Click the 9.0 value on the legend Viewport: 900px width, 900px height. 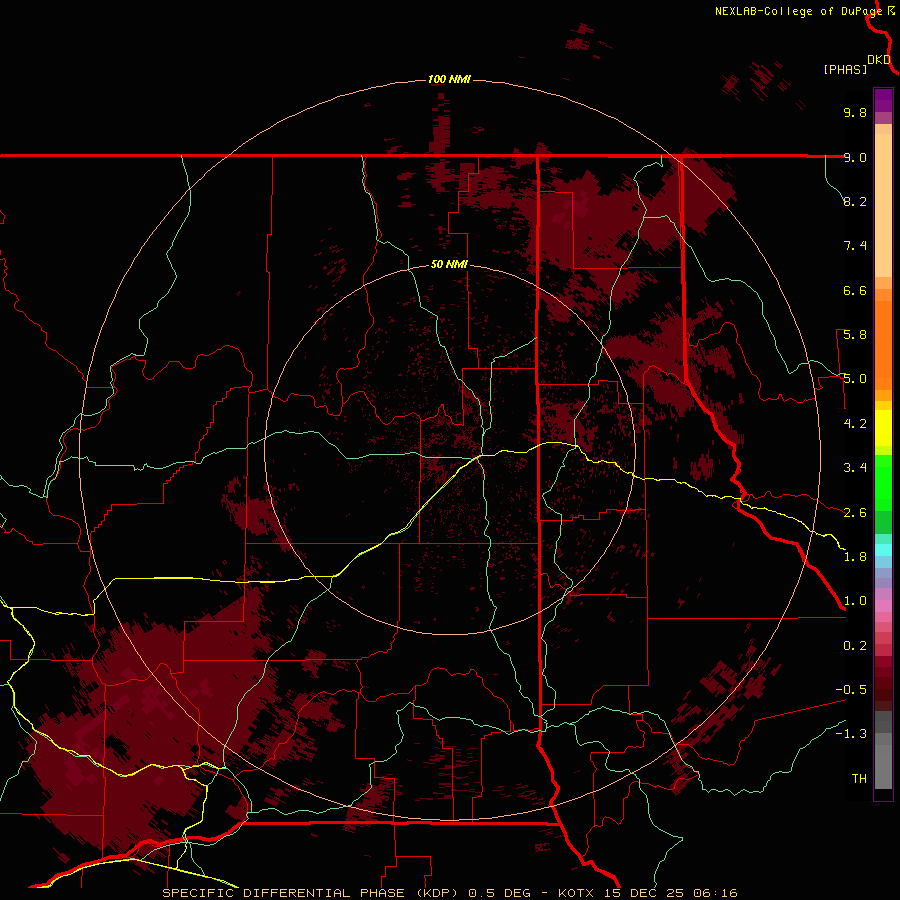click(x=855, y=157)
